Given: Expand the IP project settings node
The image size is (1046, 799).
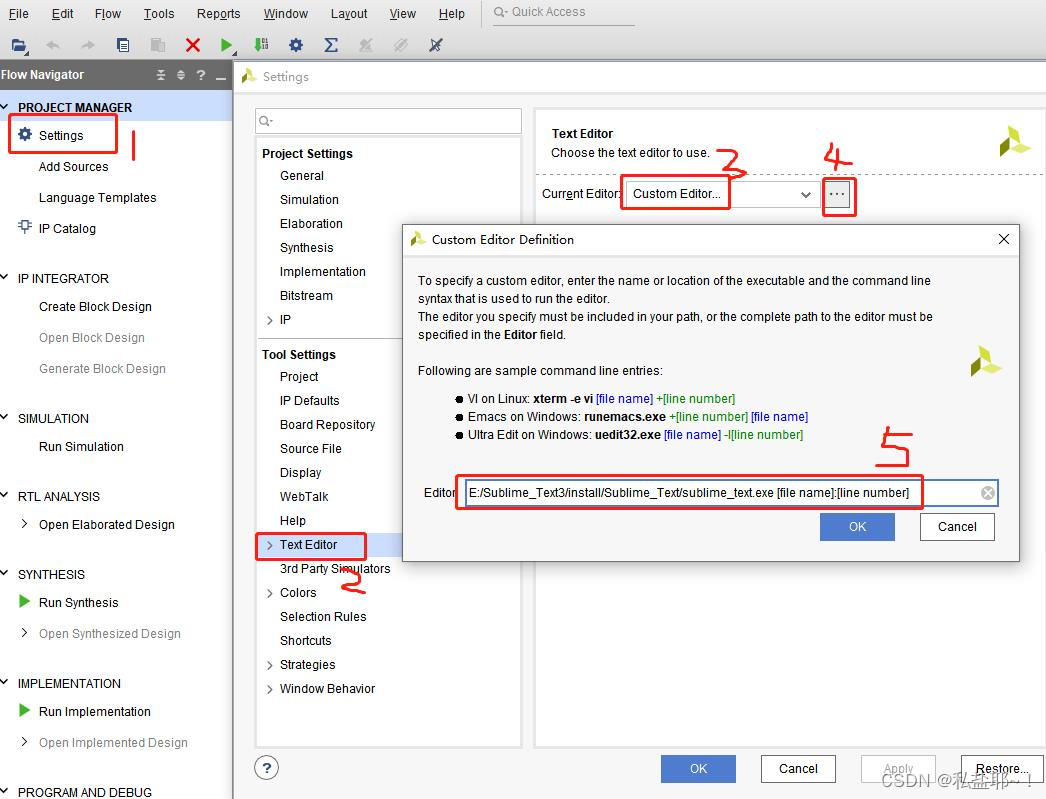Looking at the screenshot, I should pos(270,320).
